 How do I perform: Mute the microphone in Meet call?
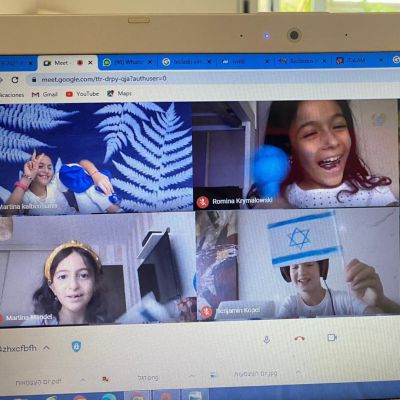266,340
